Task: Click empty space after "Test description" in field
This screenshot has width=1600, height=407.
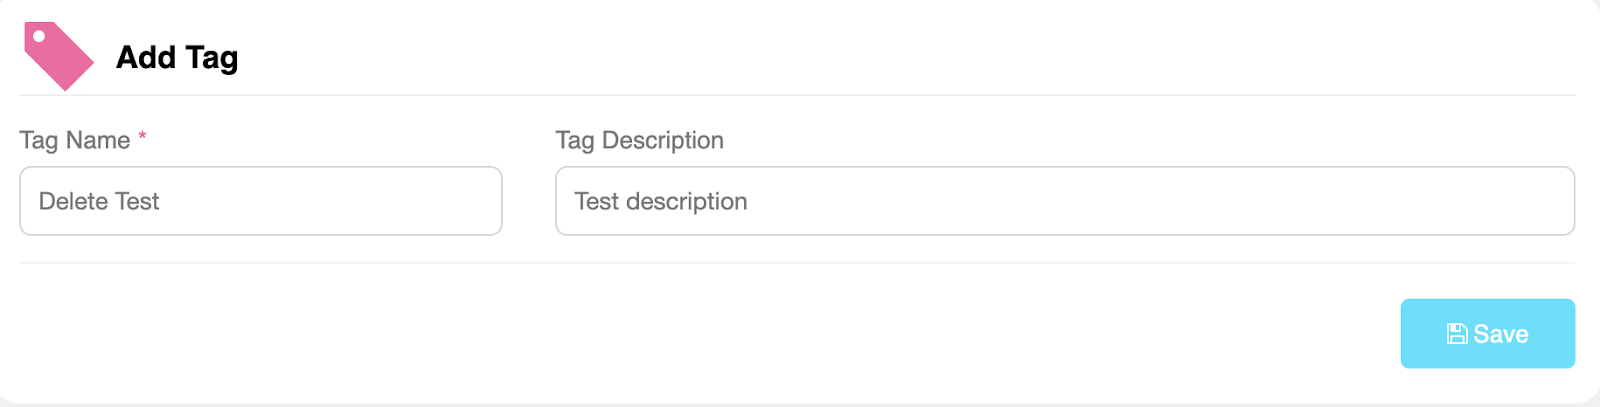Action: pos(1150,201)
